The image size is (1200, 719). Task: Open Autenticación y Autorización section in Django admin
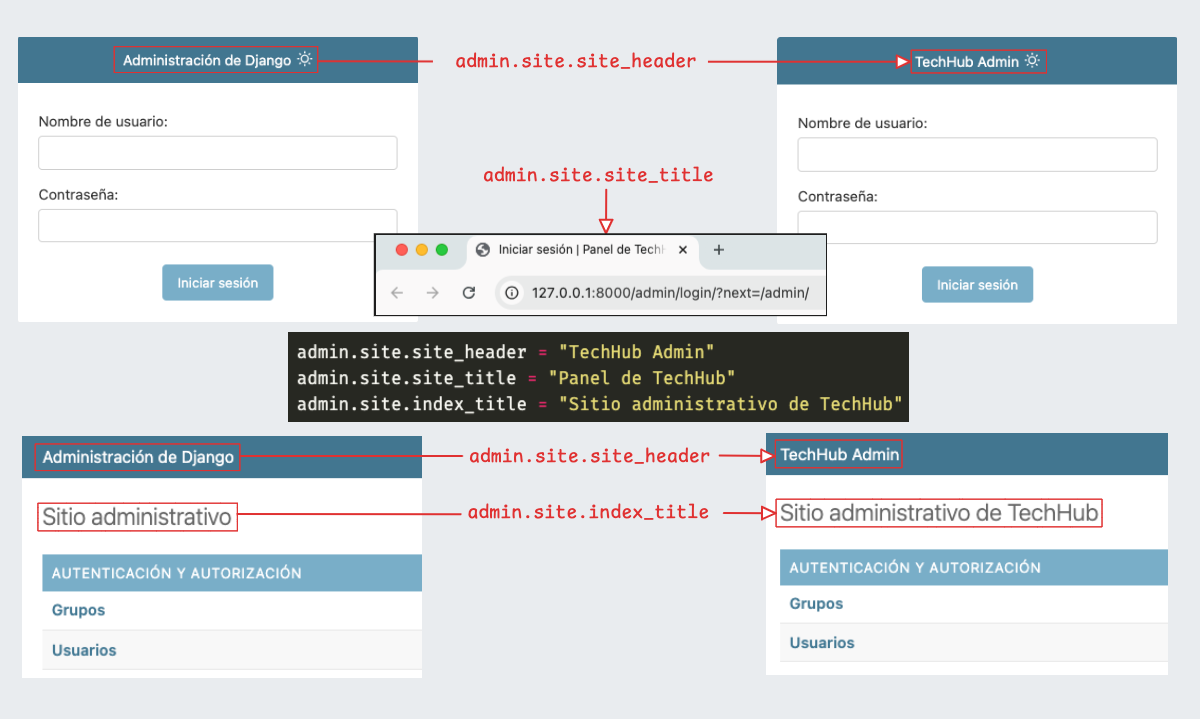click(177, 574)
